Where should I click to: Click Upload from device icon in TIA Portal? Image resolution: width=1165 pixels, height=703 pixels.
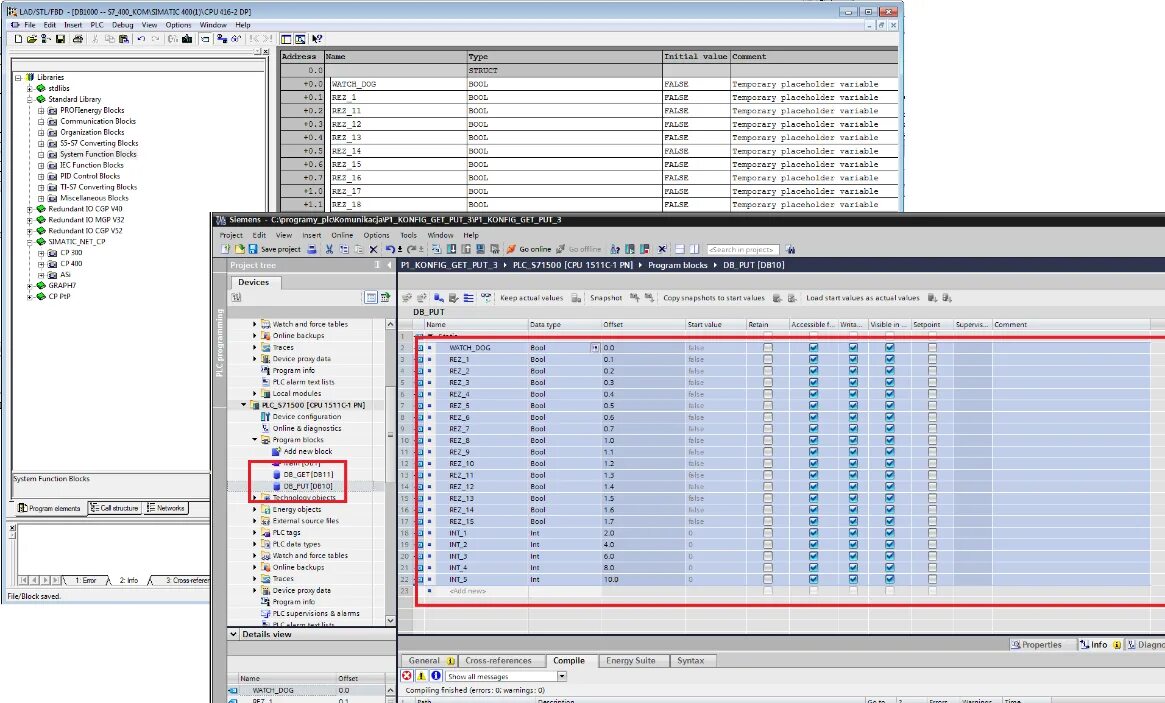click(466, 249)
